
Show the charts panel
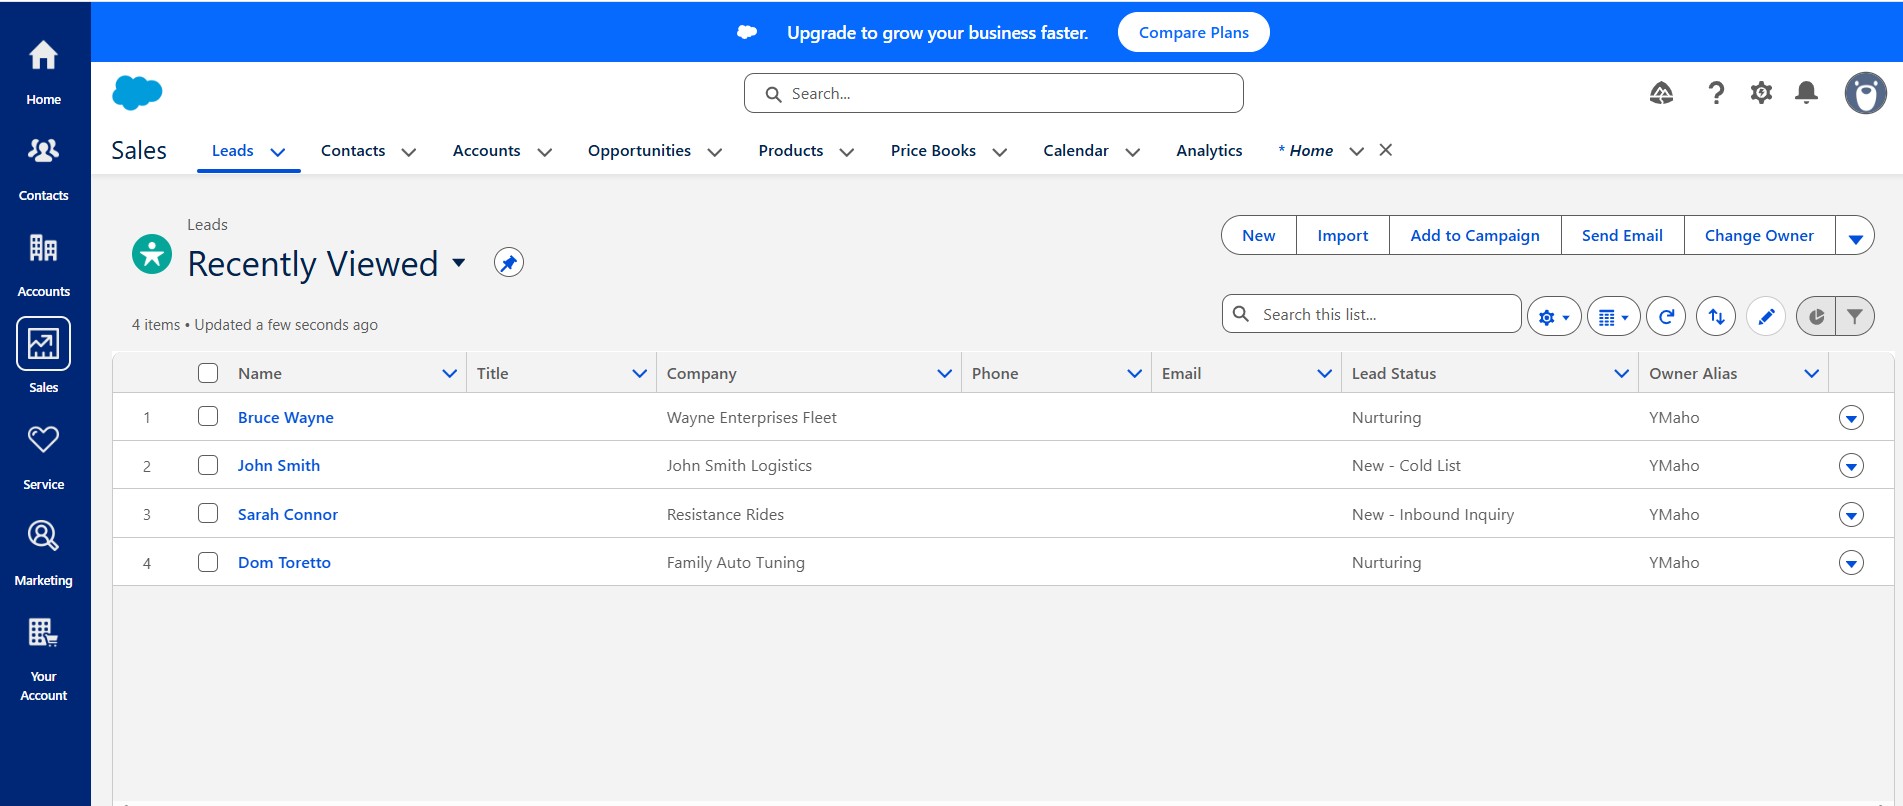(1816, 316)
